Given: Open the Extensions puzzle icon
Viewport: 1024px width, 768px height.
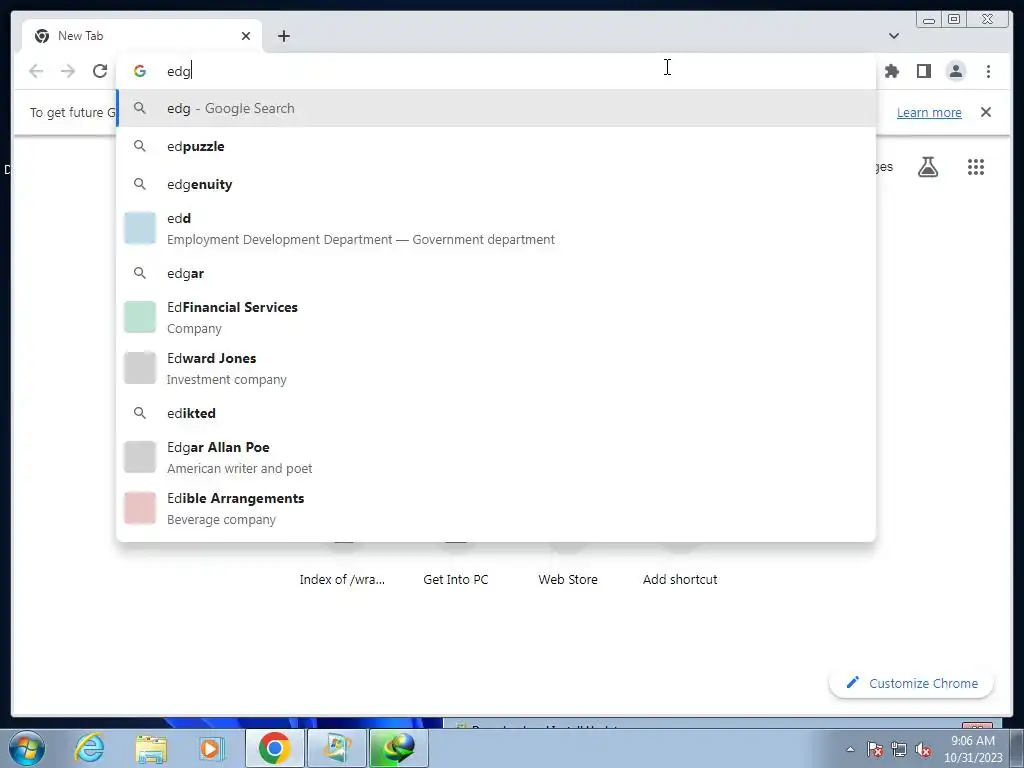Looking at the screenshot, I should coord(891,71).
